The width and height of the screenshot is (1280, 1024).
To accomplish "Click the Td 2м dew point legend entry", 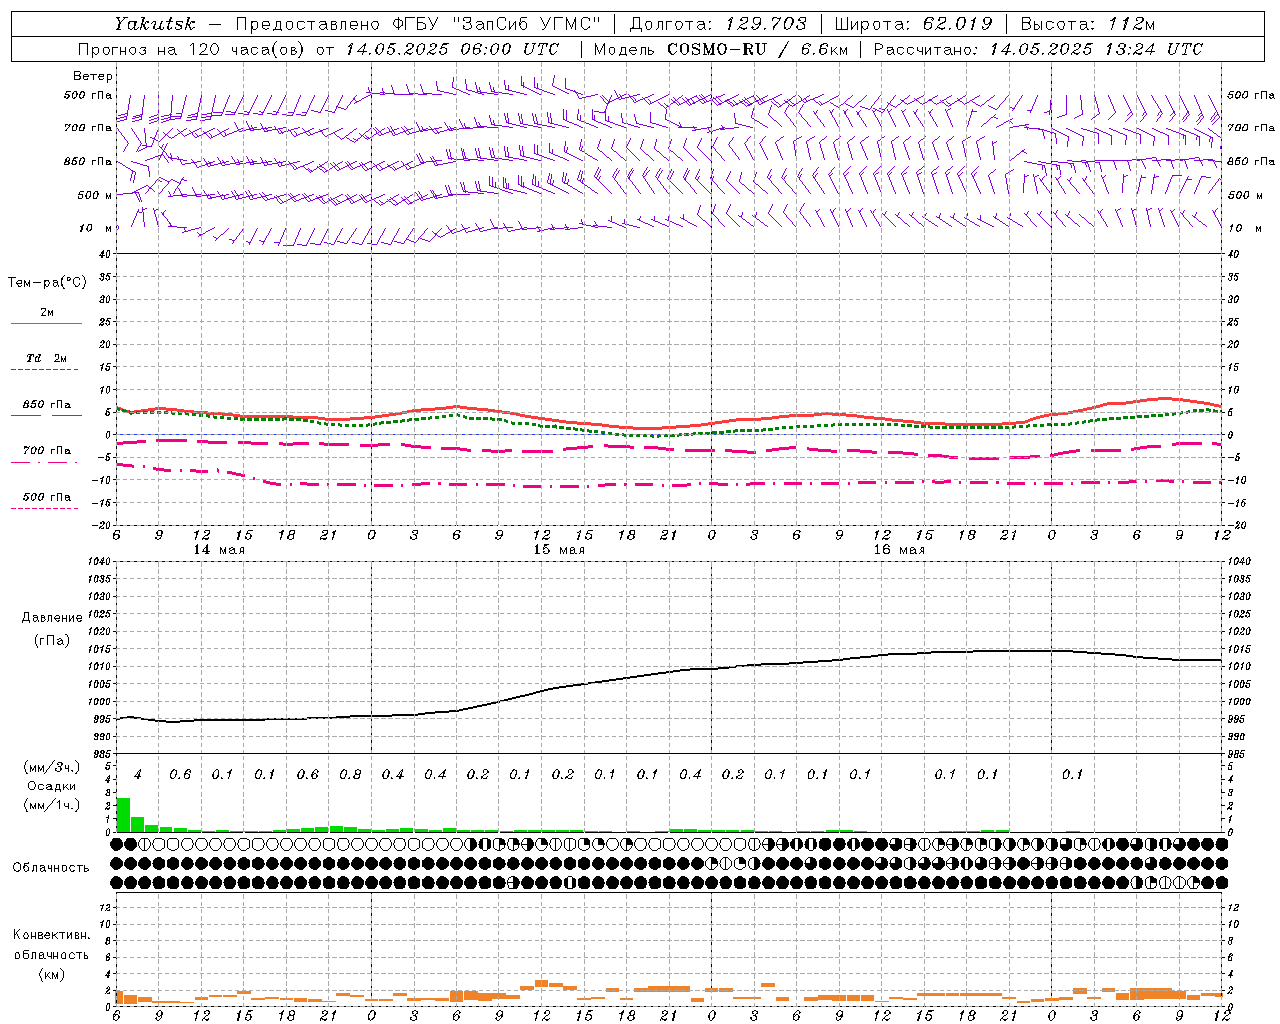I will point(46,358).
